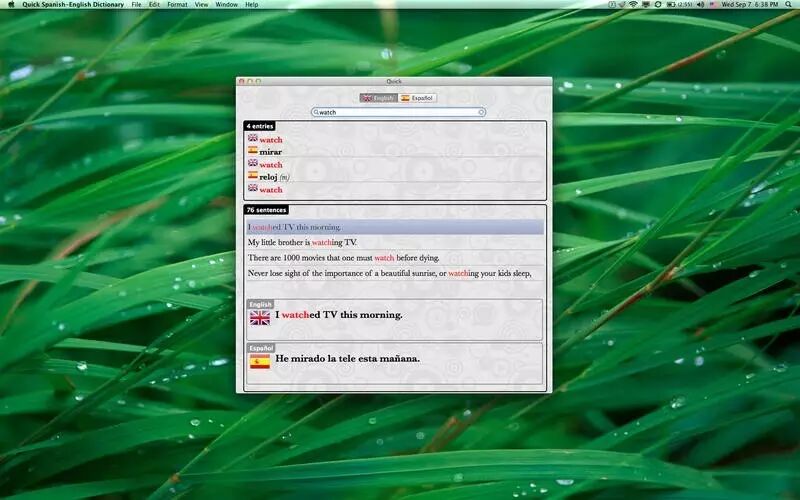The width and height of the screenshot is (800, 500).
Task: Open the volume control in the menu bar
Action: pyautogui.click(x=701, y=5)
